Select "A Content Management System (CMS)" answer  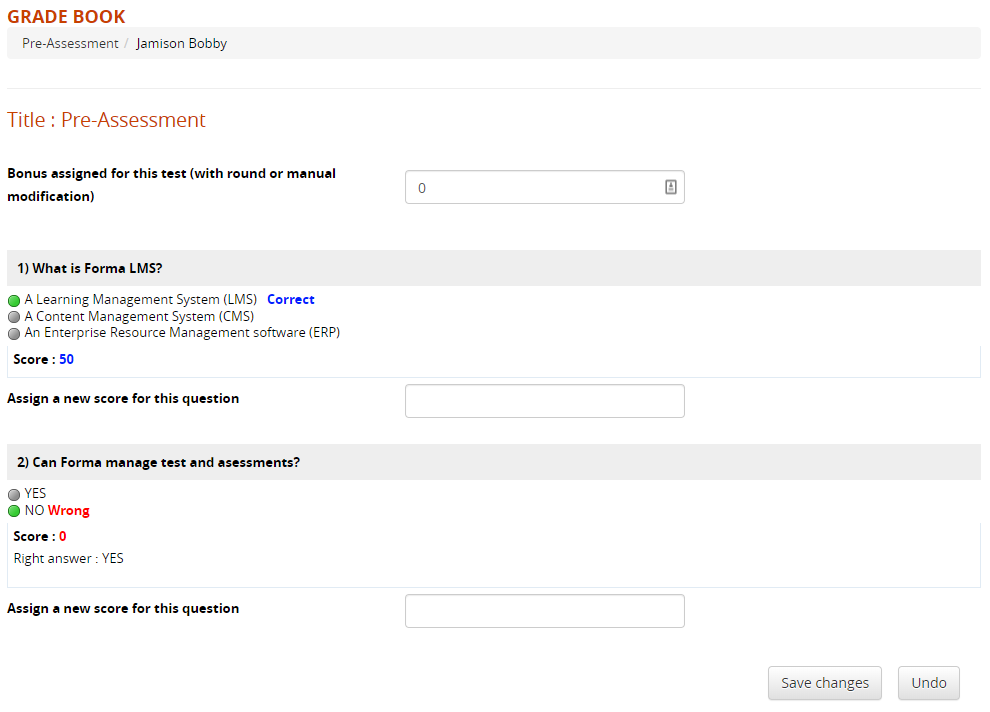(13, 316)
